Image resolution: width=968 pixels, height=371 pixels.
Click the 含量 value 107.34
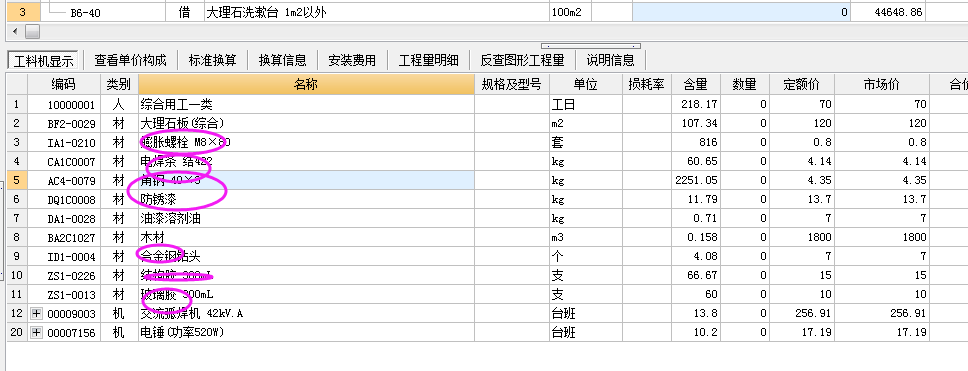pyautogui.click(x=695, y=123)
